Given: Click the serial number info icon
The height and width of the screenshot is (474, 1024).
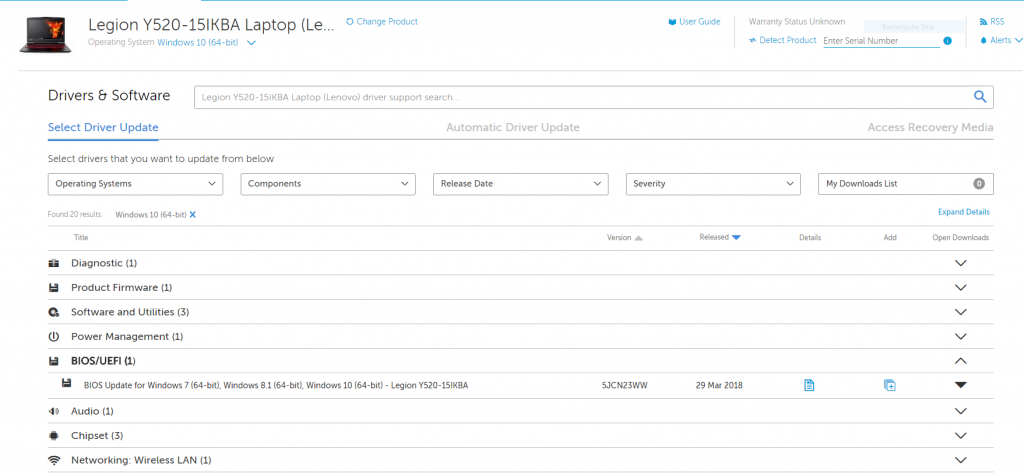Looking at the screenshot, I should 947,40.
